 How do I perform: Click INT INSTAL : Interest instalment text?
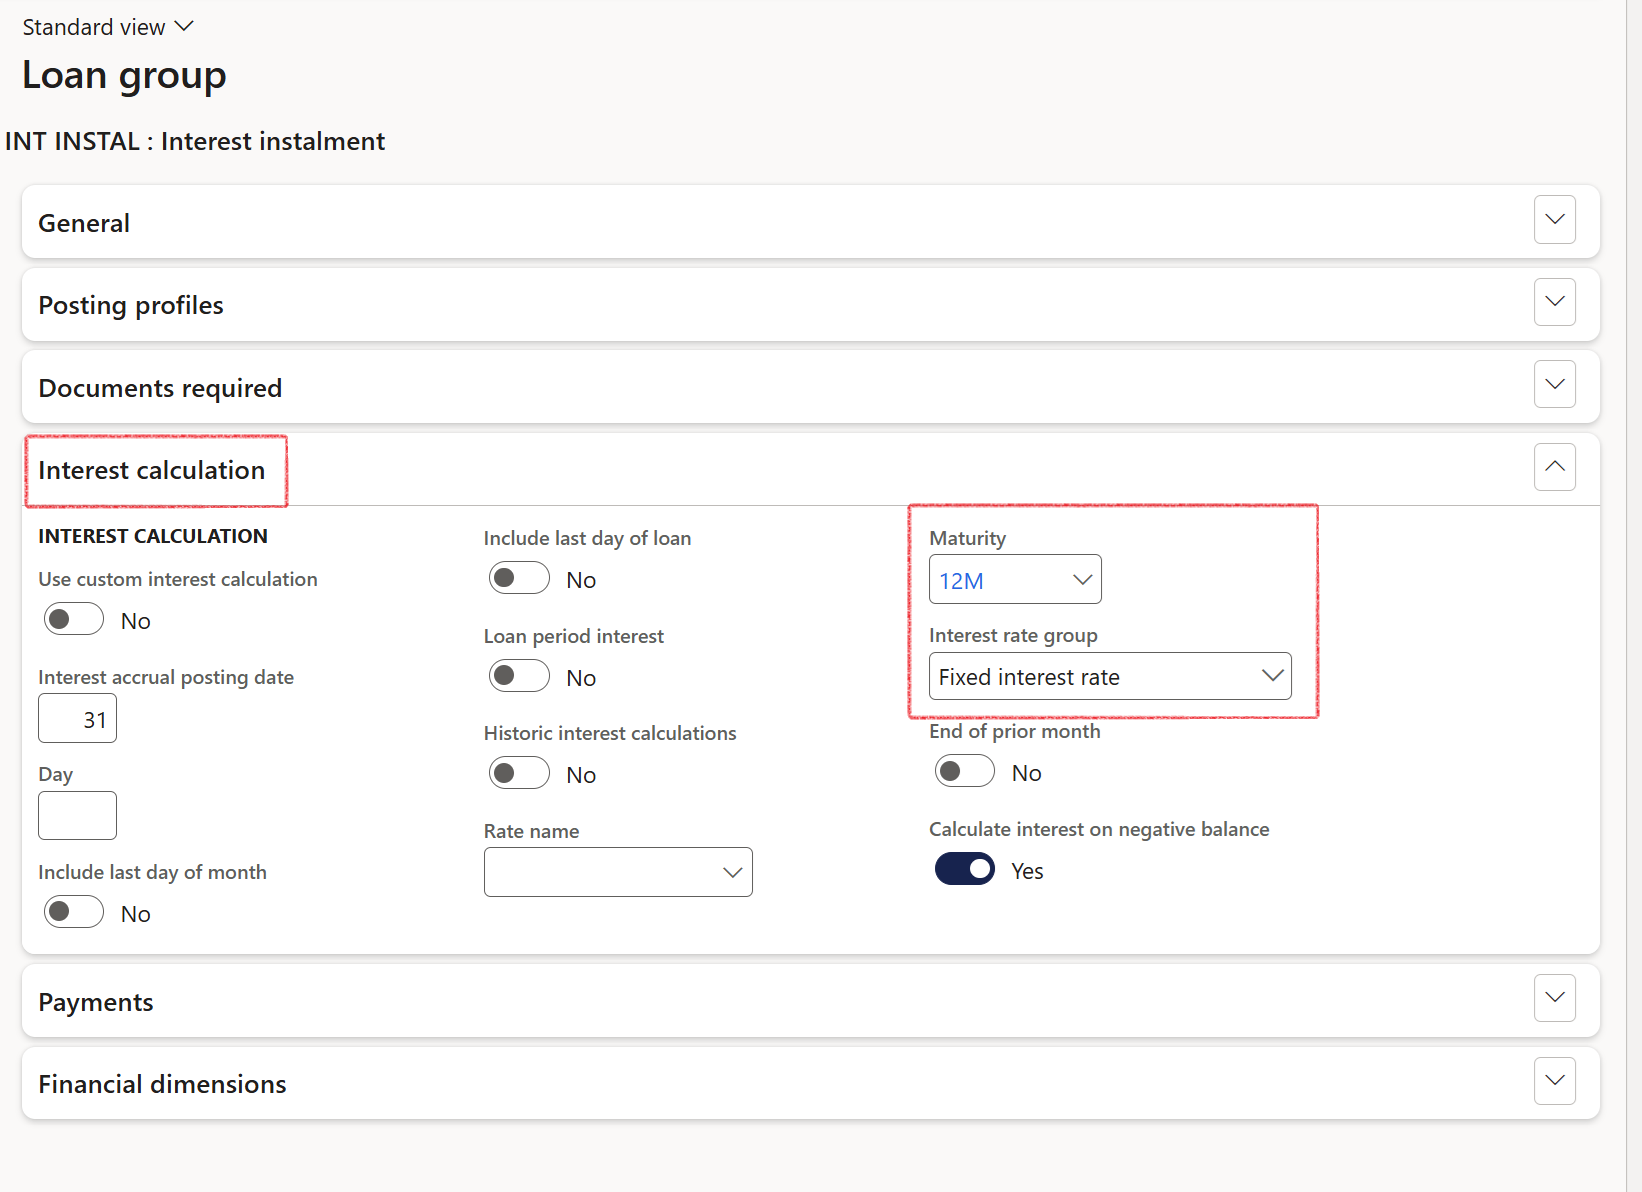pyautogui.click(x=195, y=141)
